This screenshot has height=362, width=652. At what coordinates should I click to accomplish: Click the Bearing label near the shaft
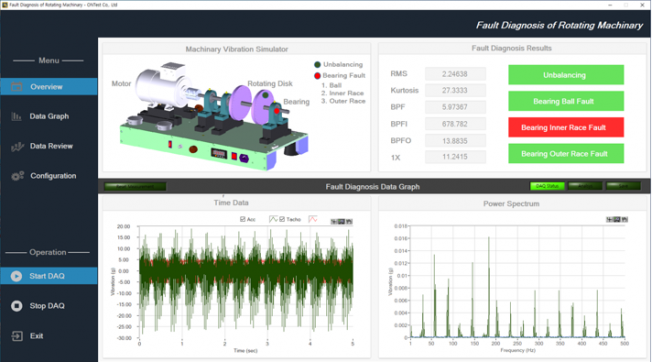tap(296, 102)
